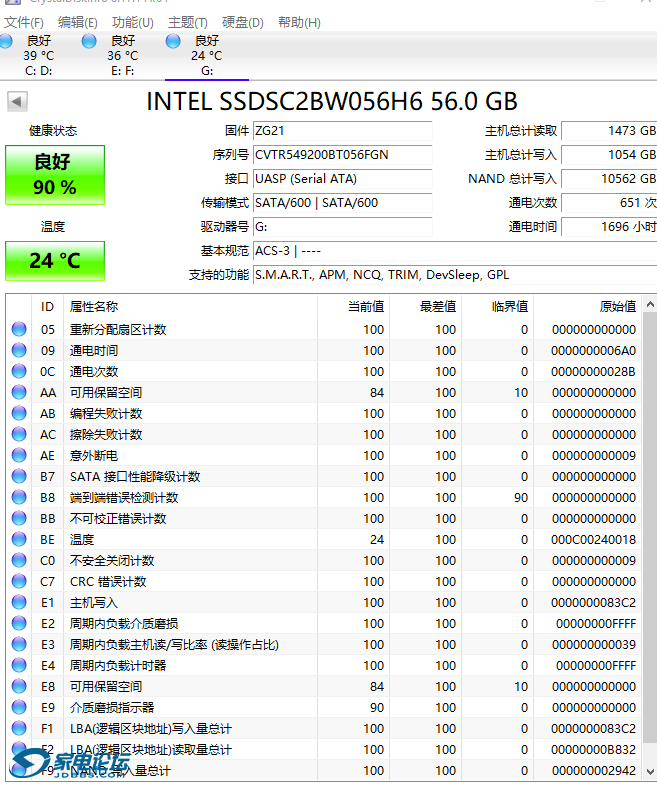Open the 功能(U) menu
Image resolution: width=657 pixels, height=789 pixels.
[x=132, y=23]
